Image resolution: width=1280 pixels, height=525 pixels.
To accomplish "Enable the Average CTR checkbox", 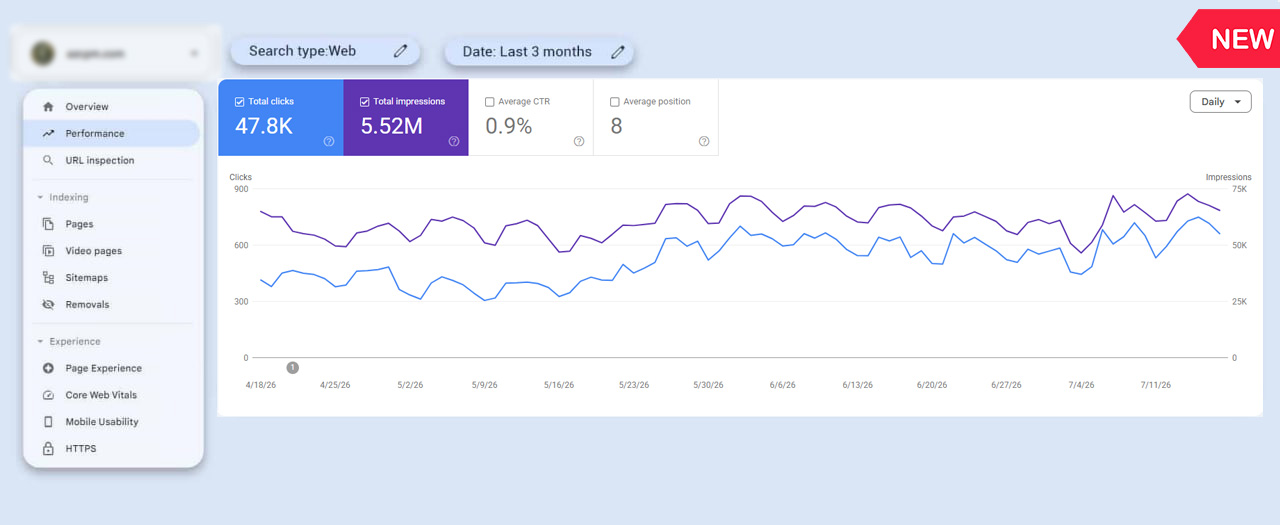I will click(489, 101).
